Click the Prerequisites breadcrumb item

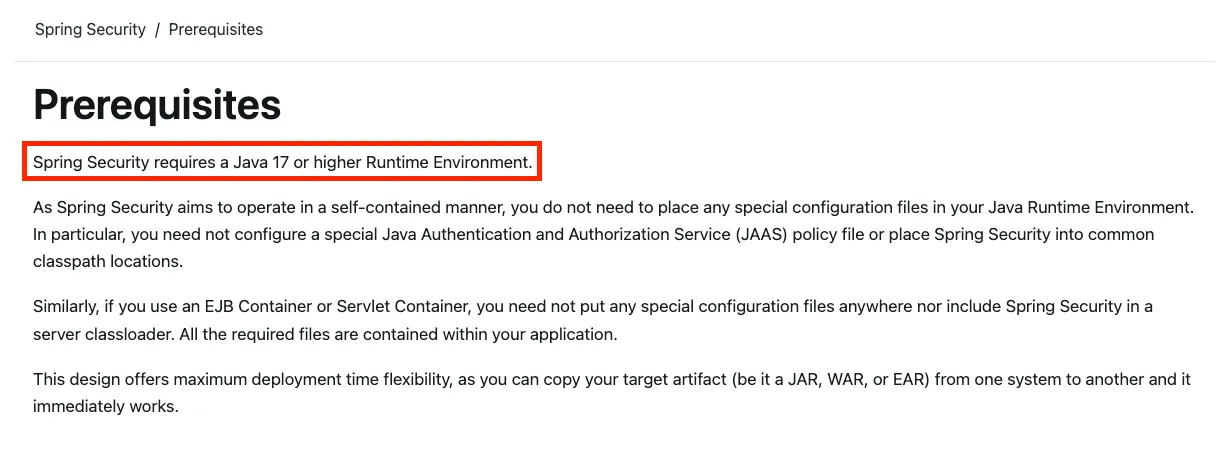click(216, 29)
